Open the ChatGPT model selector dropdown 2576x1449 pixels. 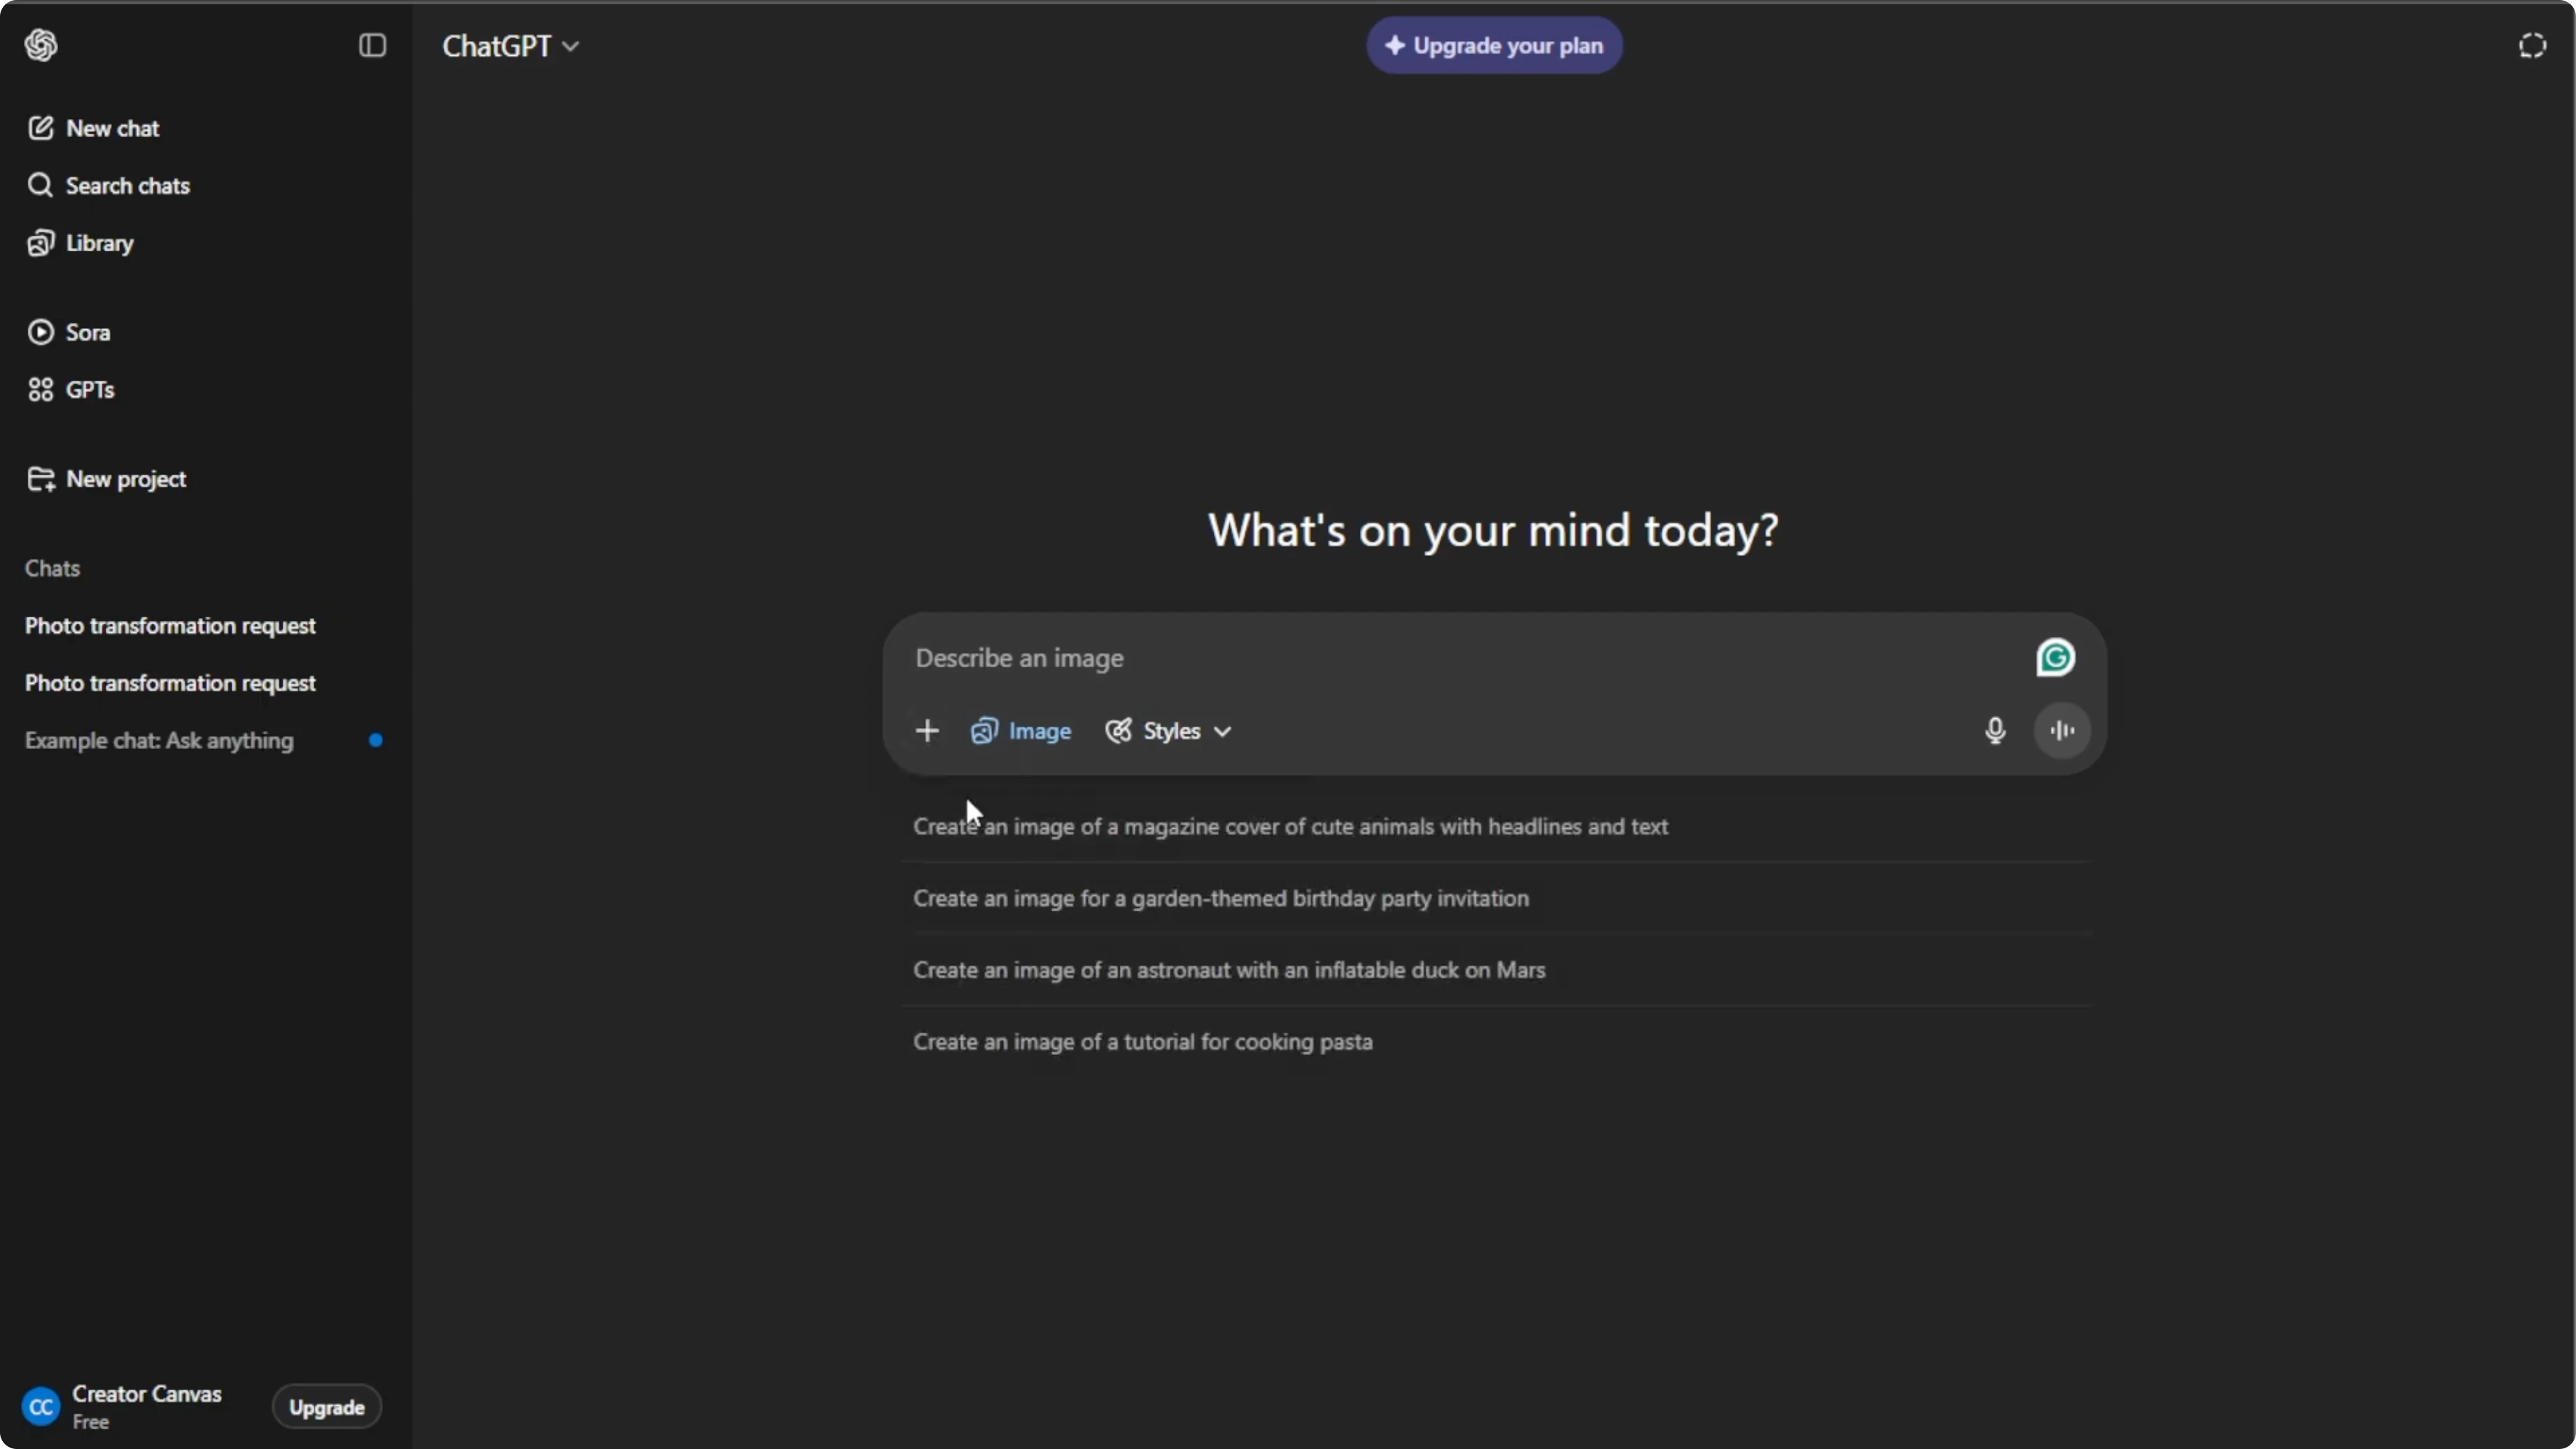coord(510,46)
